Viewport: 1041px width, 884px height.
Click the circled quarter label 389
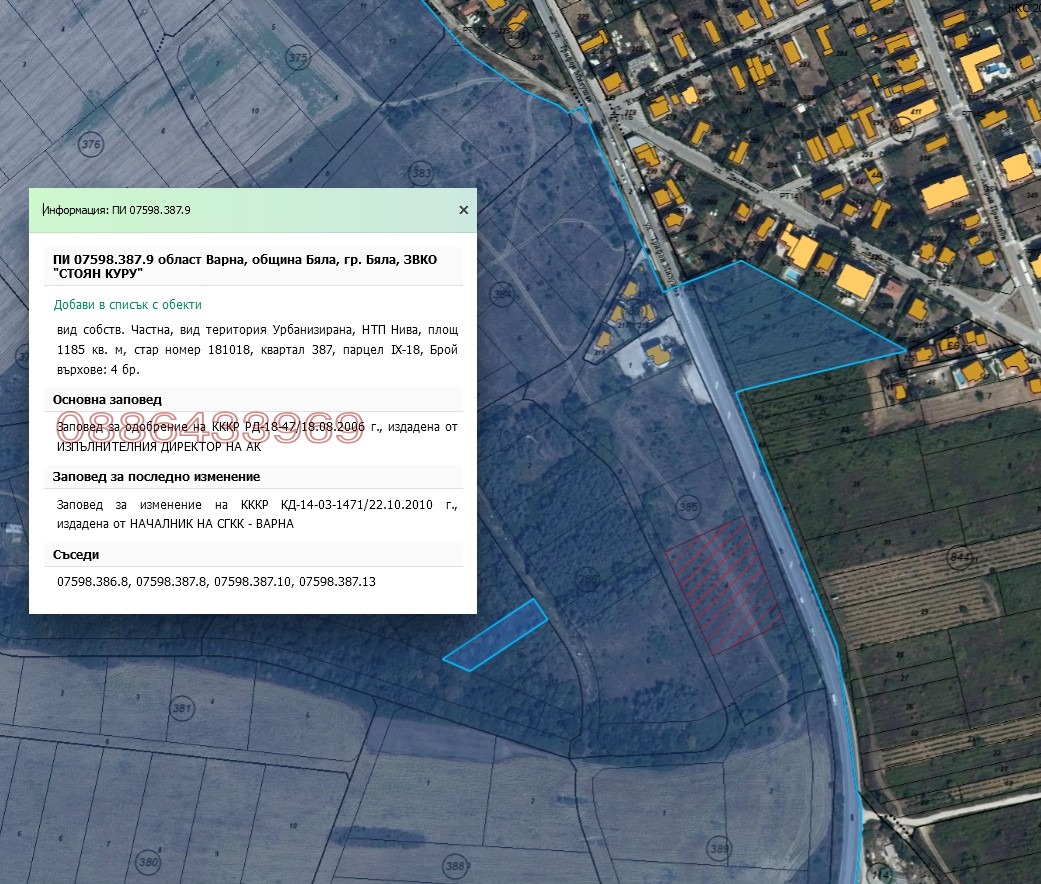[718, 849]
